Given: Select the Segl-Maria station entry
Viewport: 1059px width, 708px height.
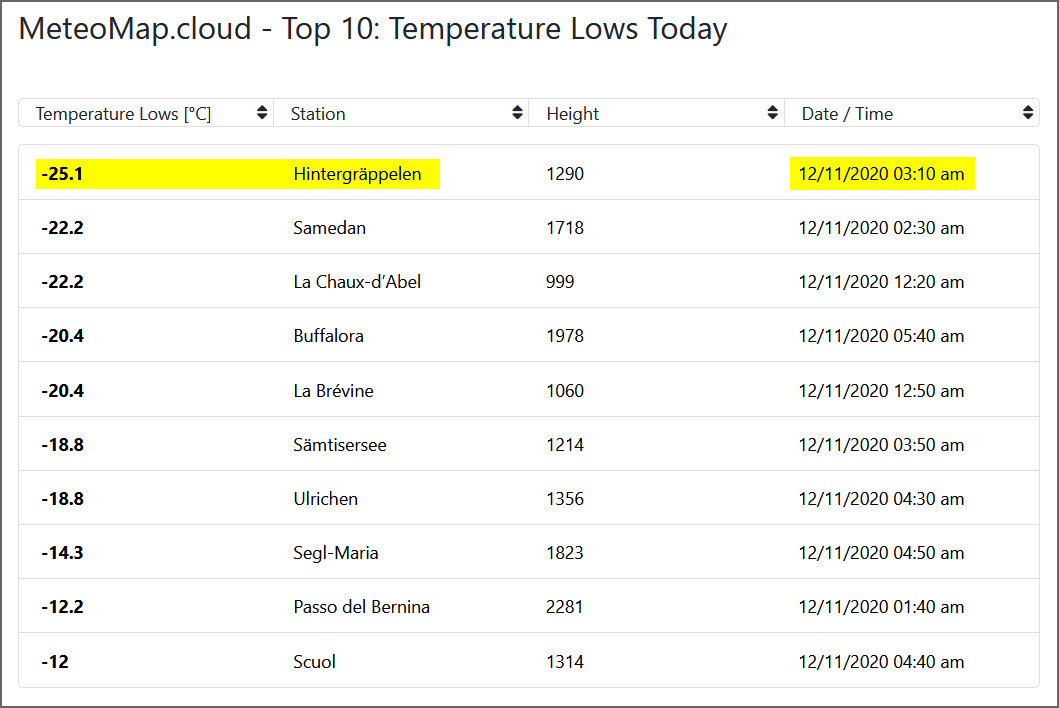Looking at the screenshot, I should point(336,553).
